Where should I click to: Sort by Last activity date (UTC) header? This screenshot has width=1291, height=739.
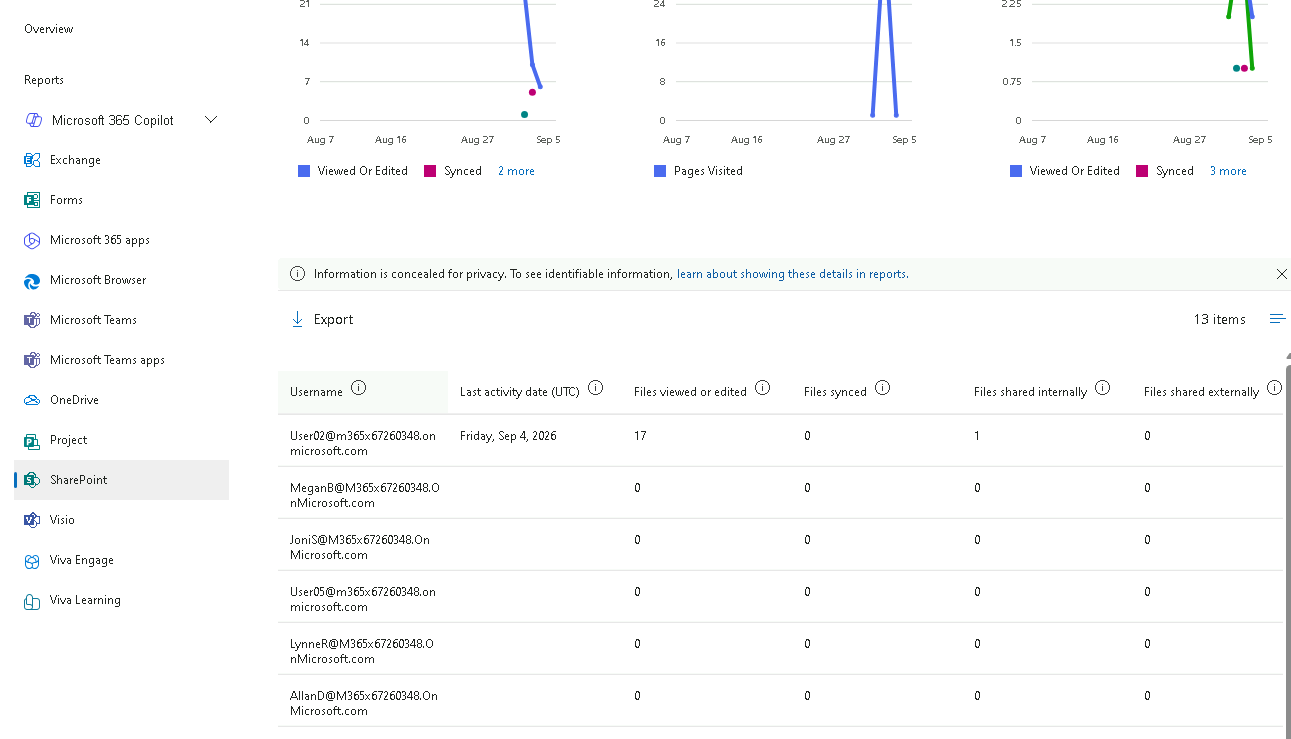coord(519,392)
